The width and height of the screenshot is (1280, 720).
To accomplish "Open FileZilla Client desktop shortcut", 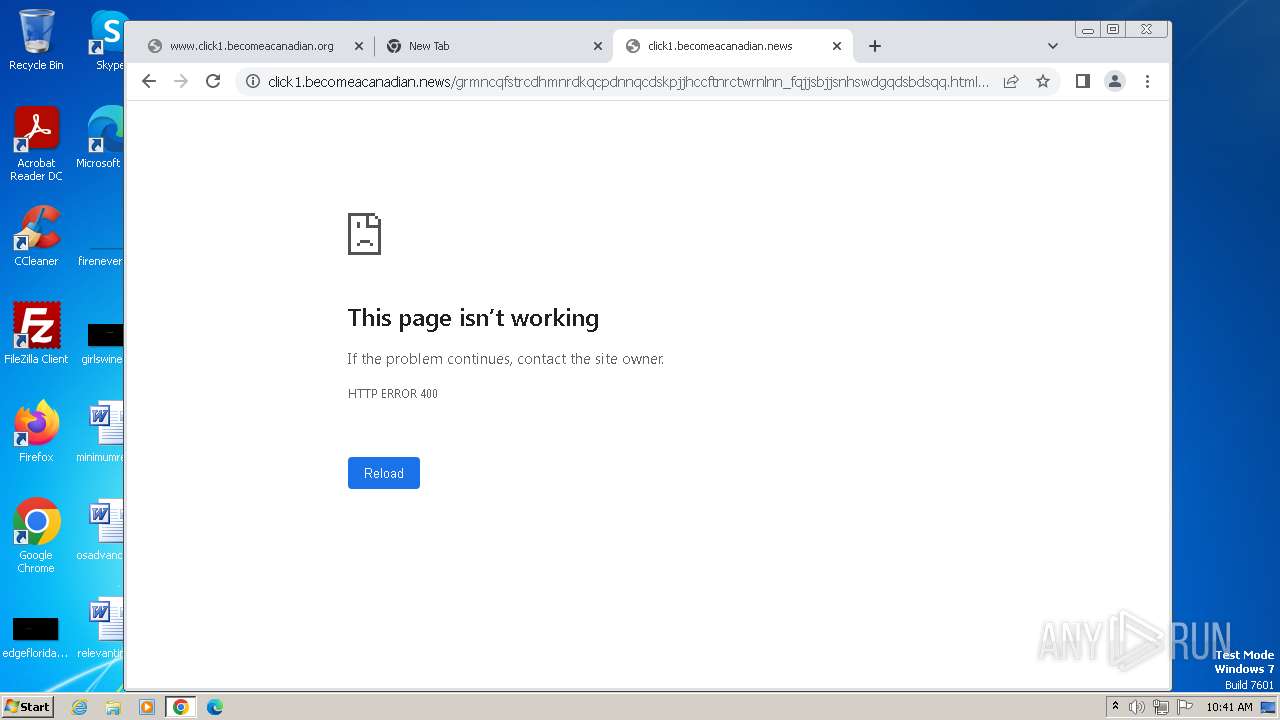I will (x=36, y=333).
